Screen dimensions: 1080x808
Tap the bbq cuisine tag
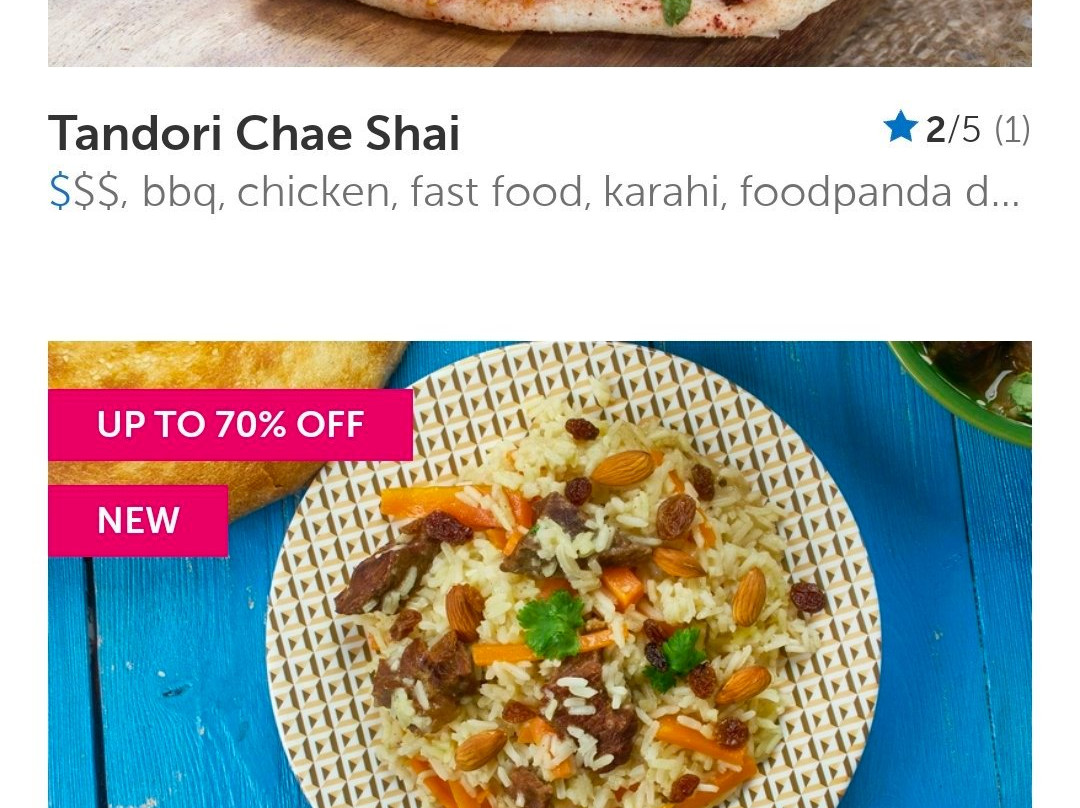point(178,192)
